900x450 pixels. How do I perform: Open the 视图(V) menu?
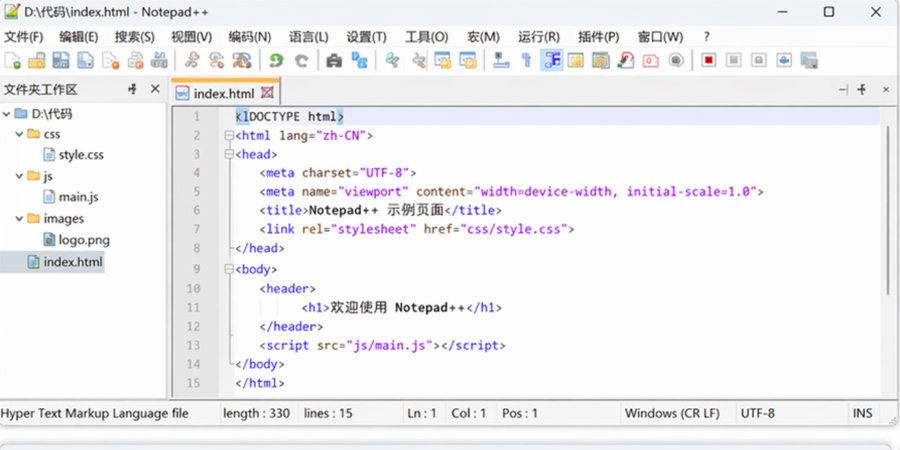click(x=191, y=37)
